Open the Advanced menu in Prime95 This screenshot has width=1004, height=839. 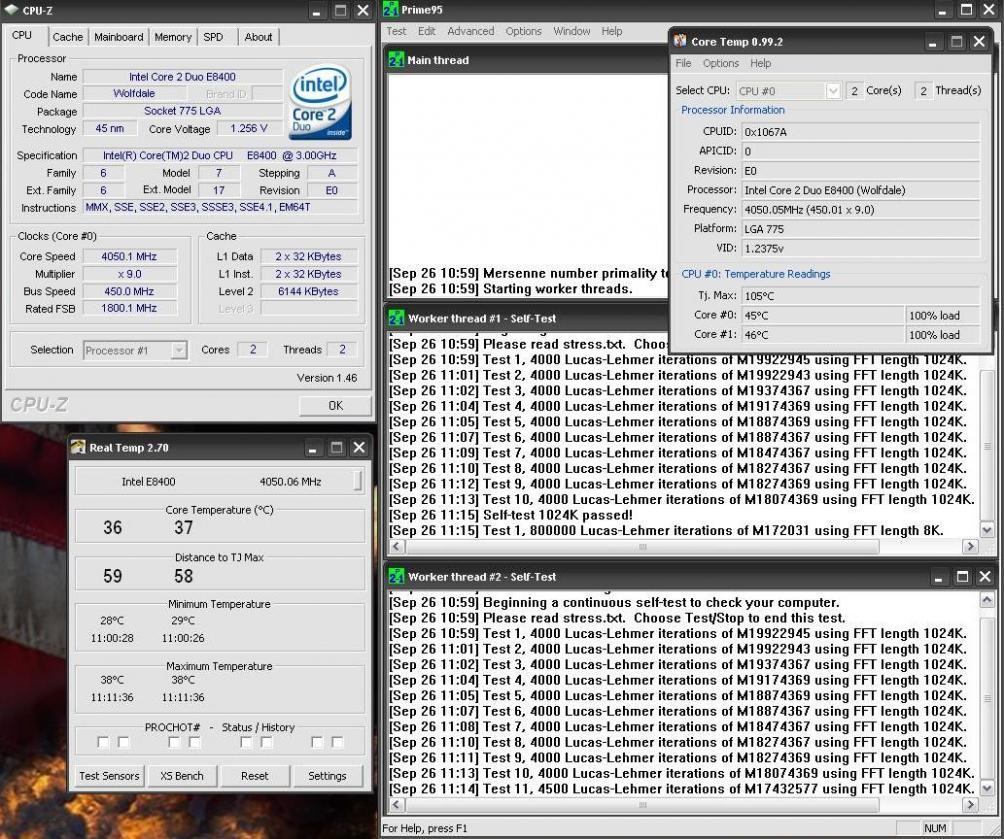[x=471, y=31]
